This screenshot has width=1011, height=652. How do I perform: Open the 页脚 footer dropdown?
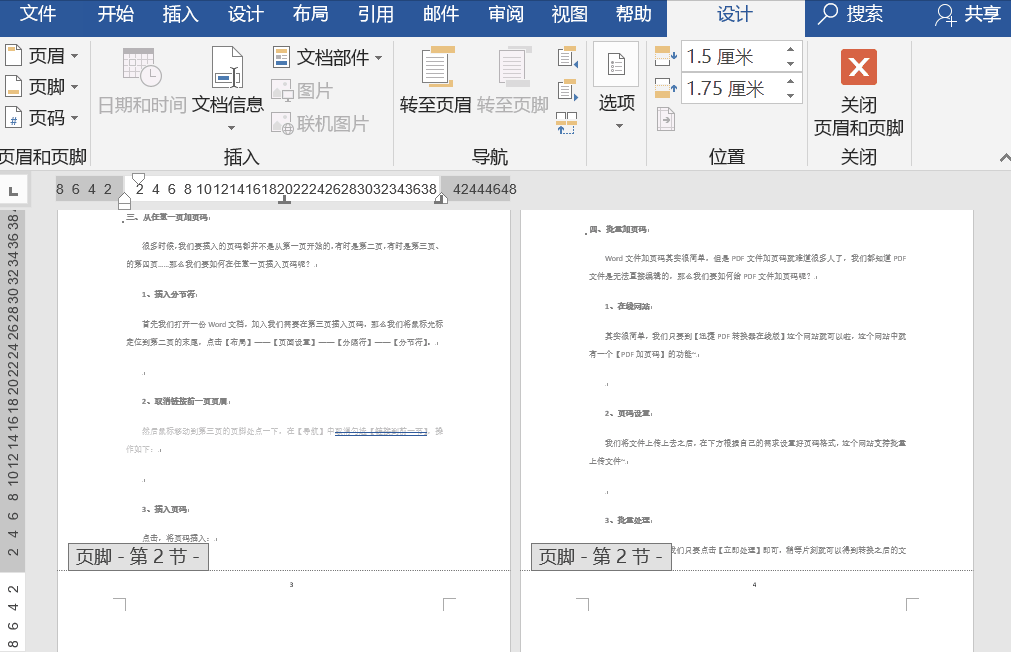tap(42, 86)
